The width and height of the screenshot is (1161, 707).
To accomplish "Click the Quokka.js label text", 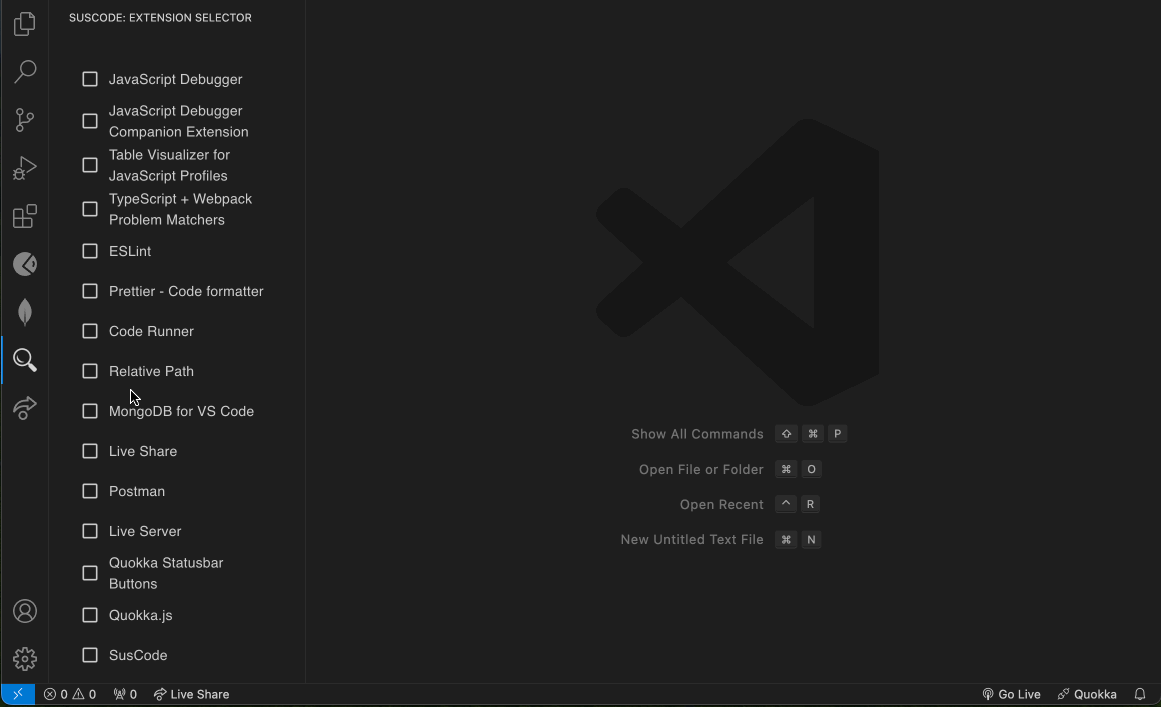I will (x=141, y=615).
